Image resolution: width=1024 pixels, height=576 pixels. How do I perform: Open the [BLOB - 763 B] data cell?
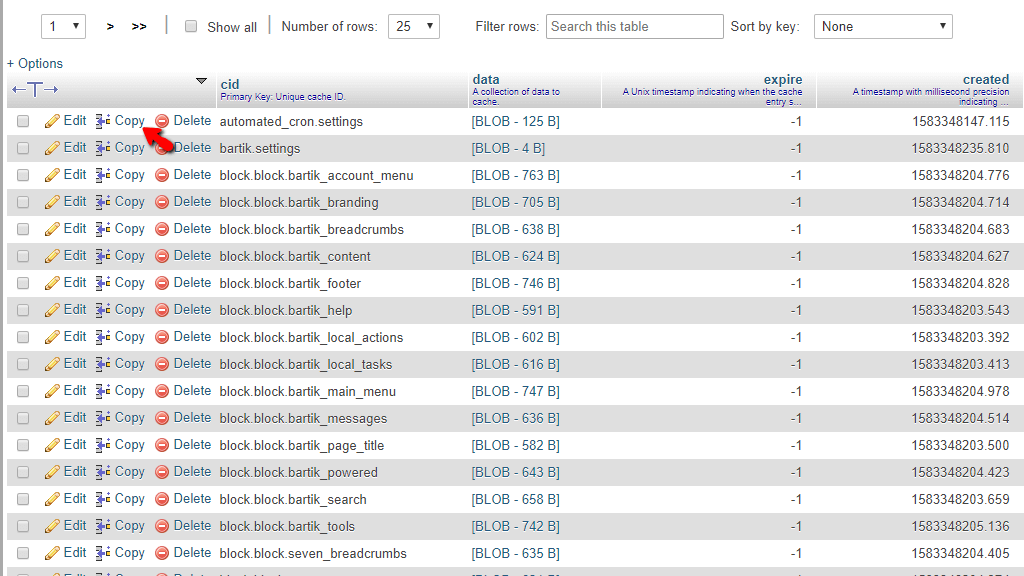(x=516, y=176)
